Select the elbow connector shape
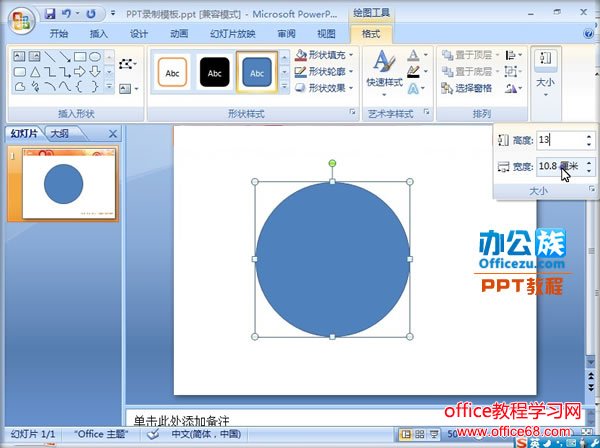 point(50,72)
